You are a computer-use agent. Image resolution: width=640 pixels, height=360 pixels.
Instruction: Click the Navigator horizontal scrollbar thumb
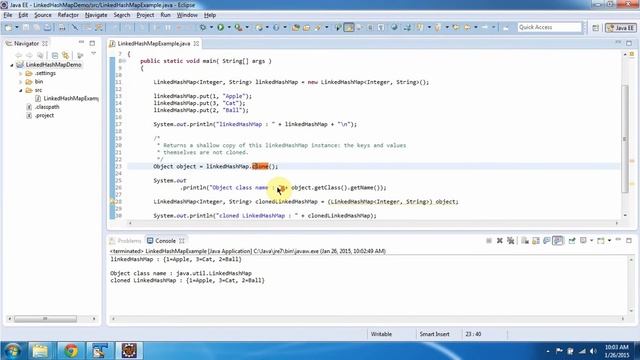tap(45, 319)
